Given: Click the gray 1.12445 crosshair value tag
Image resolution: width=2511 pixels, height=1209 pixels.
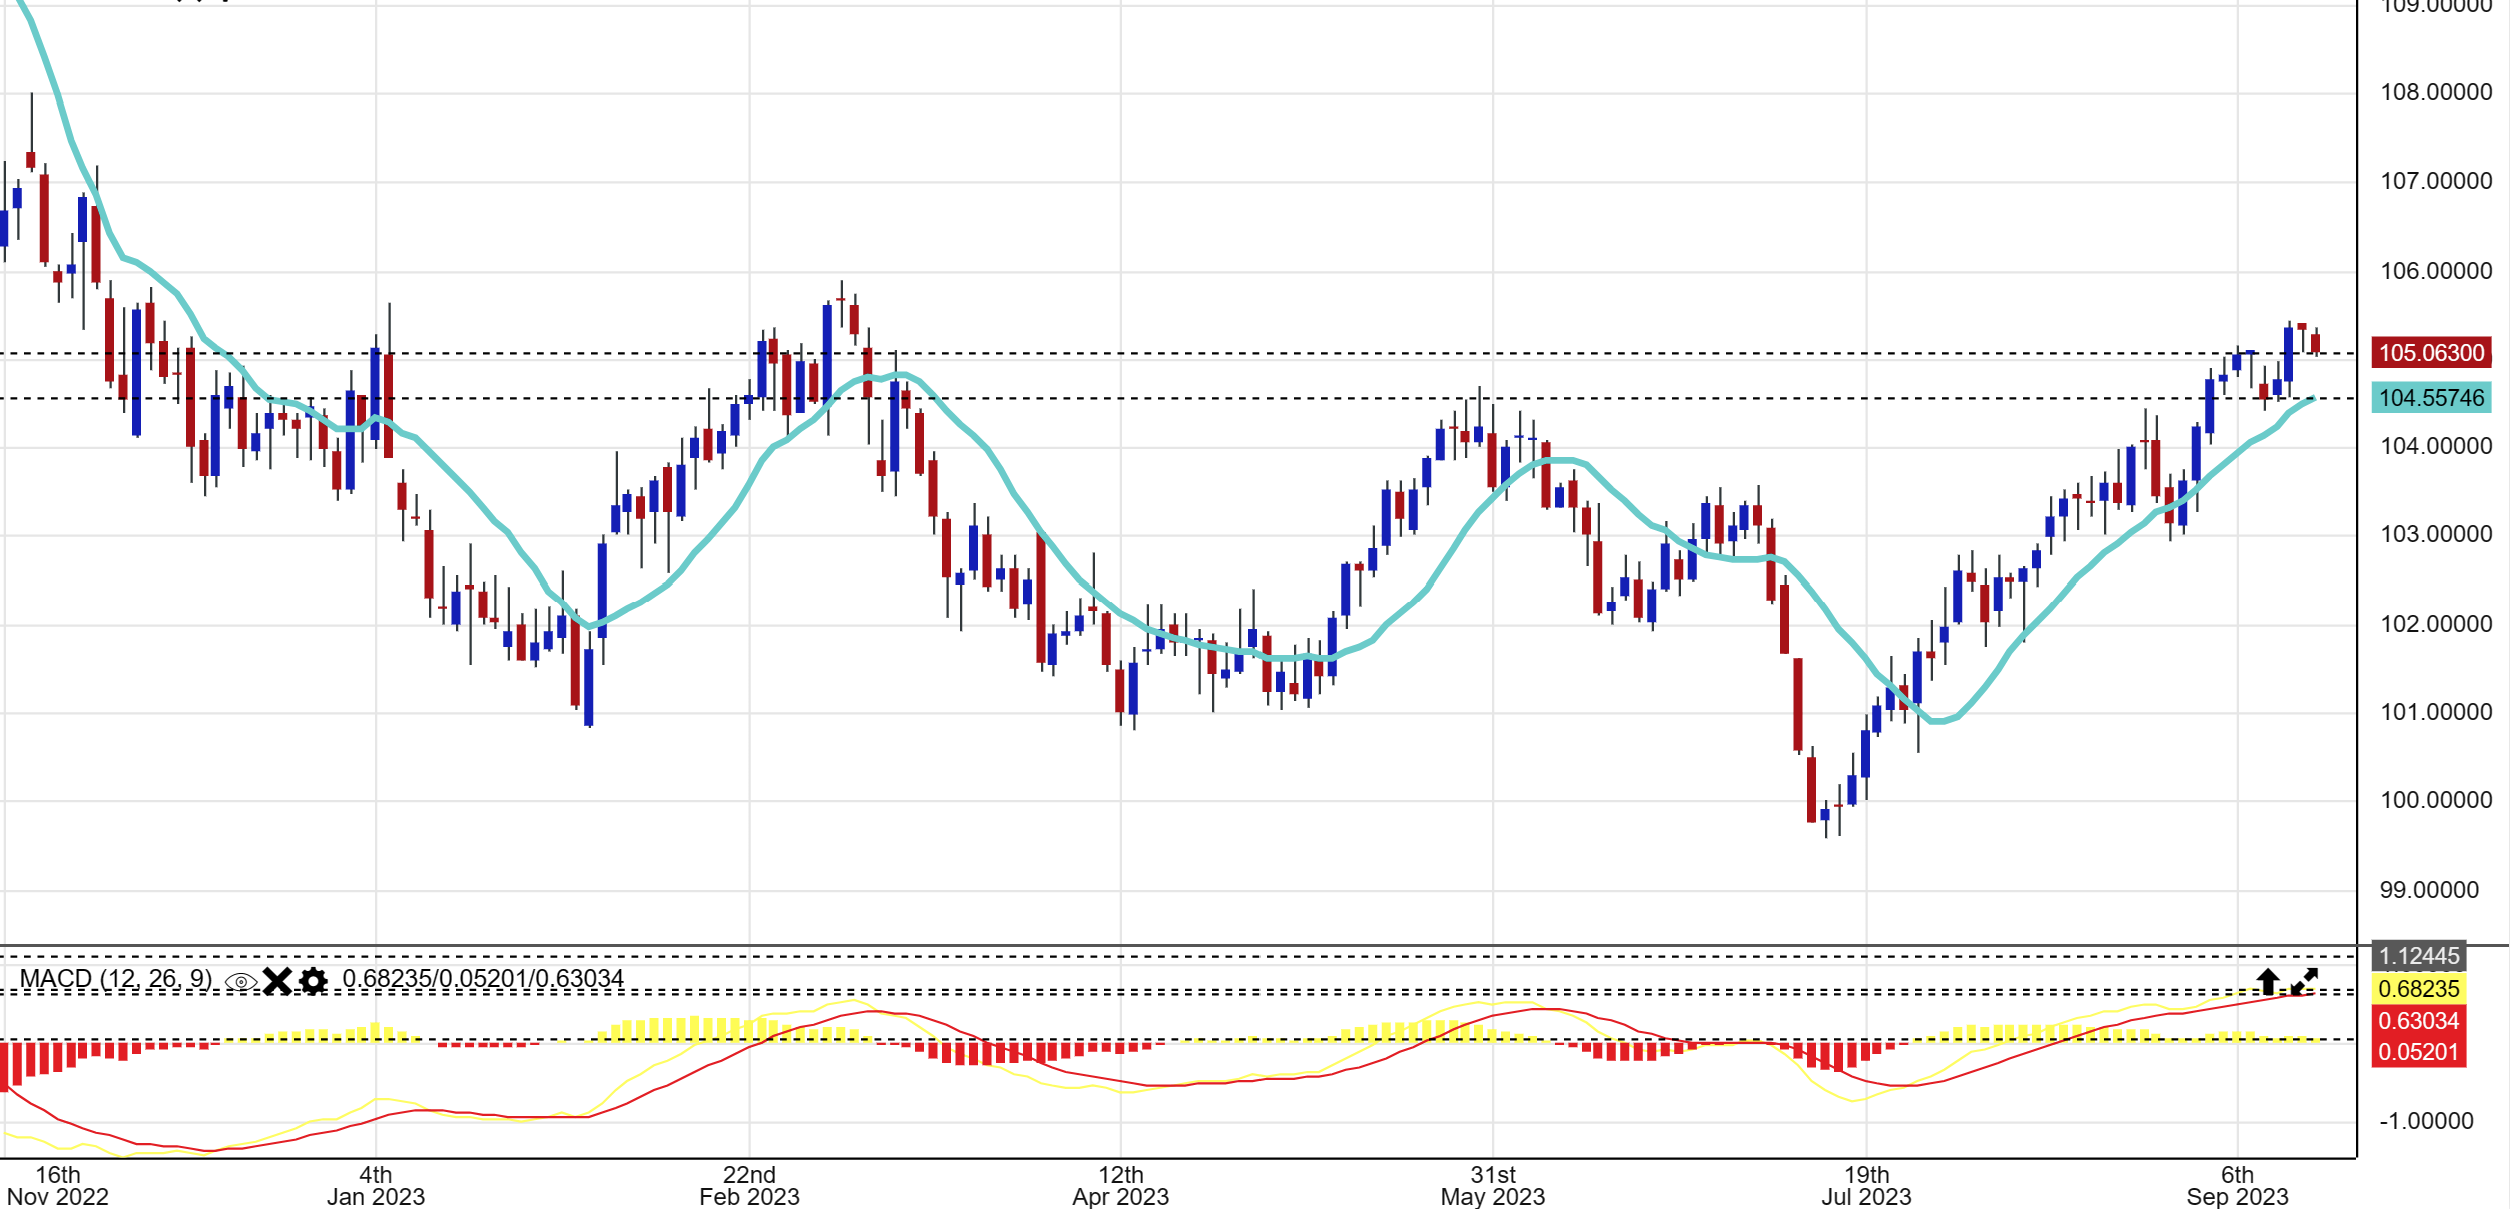Looking at the screenshot, I should 2417,956.
